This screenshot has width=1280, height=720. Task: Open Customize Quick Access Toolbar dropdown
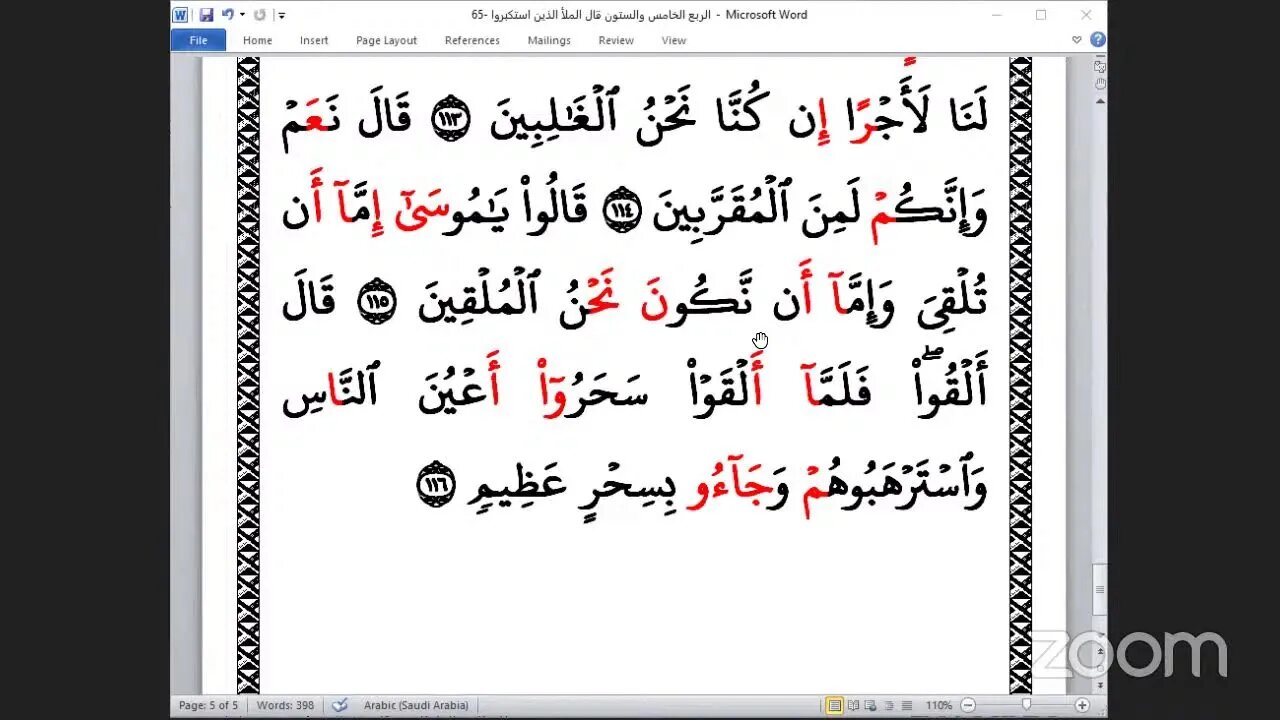click(x=282, y=15)
